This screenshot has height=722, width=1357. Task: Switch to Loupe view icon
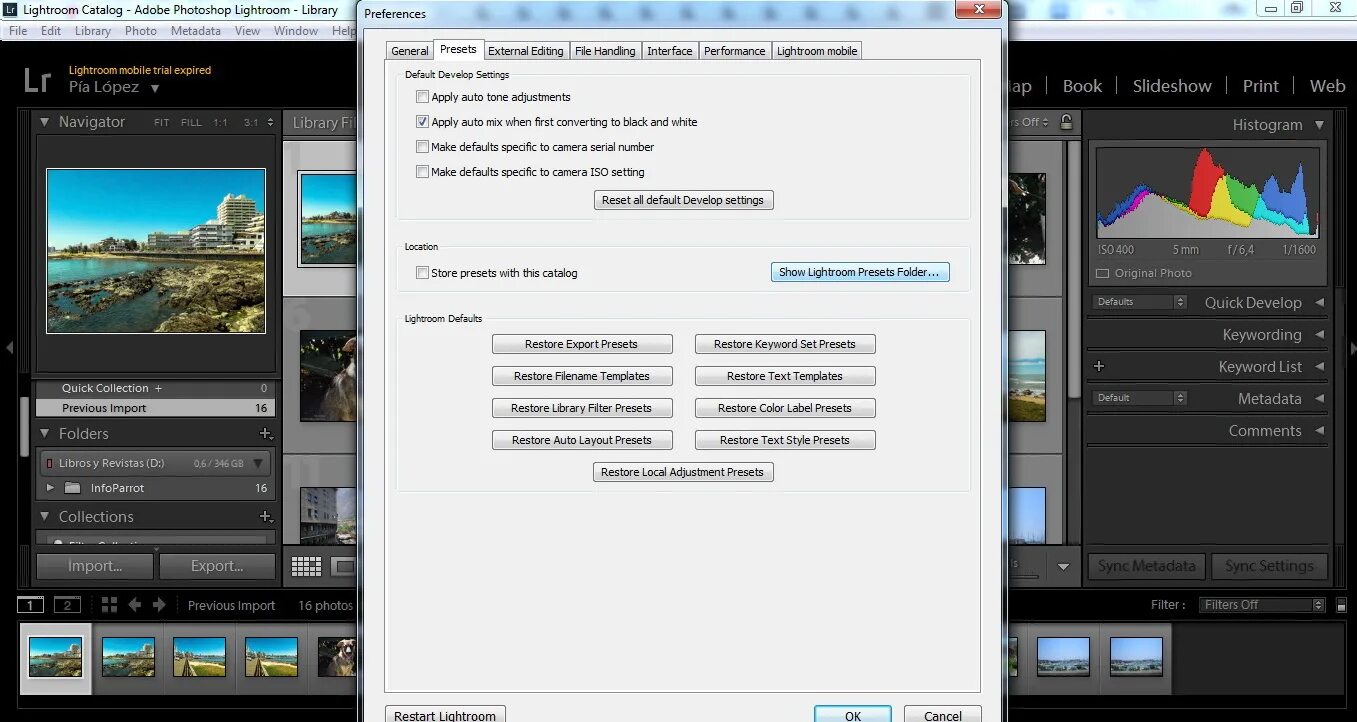(344, 567)
